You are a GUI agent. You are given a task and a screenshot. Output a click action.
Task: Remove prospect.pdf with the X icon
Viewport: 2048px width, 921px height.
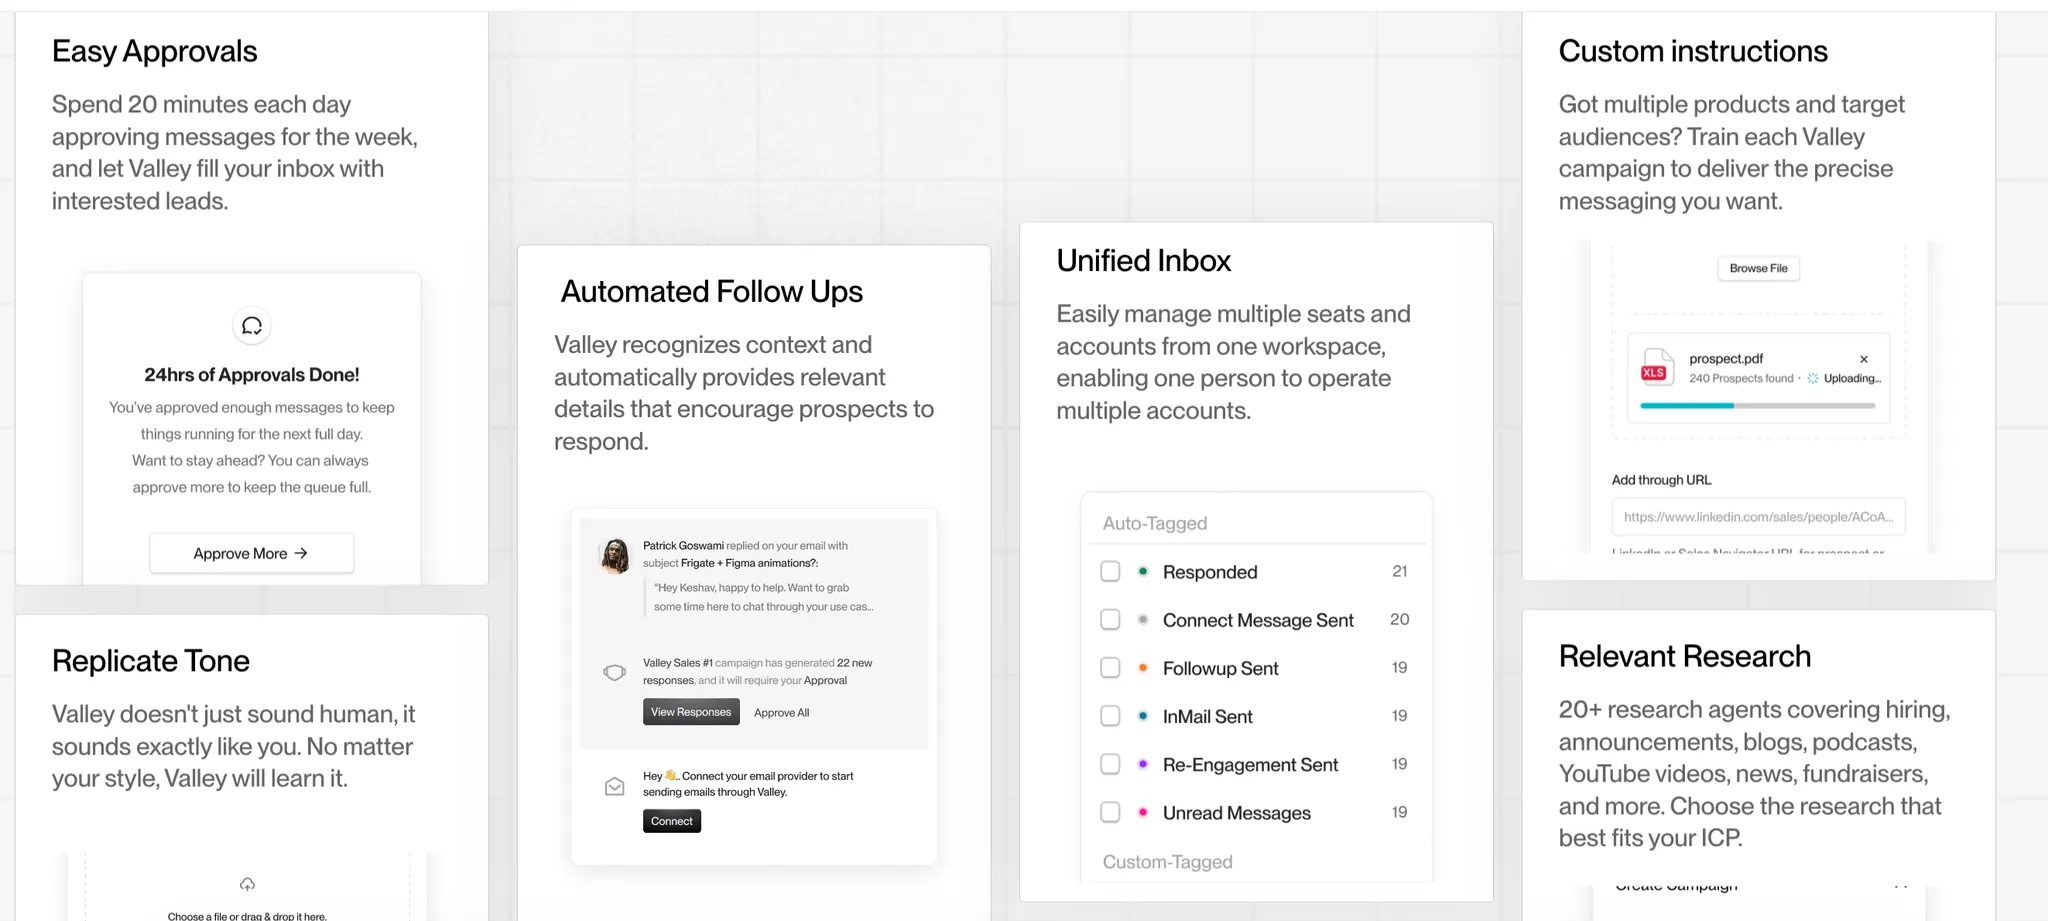click(x=1864, y=359)
